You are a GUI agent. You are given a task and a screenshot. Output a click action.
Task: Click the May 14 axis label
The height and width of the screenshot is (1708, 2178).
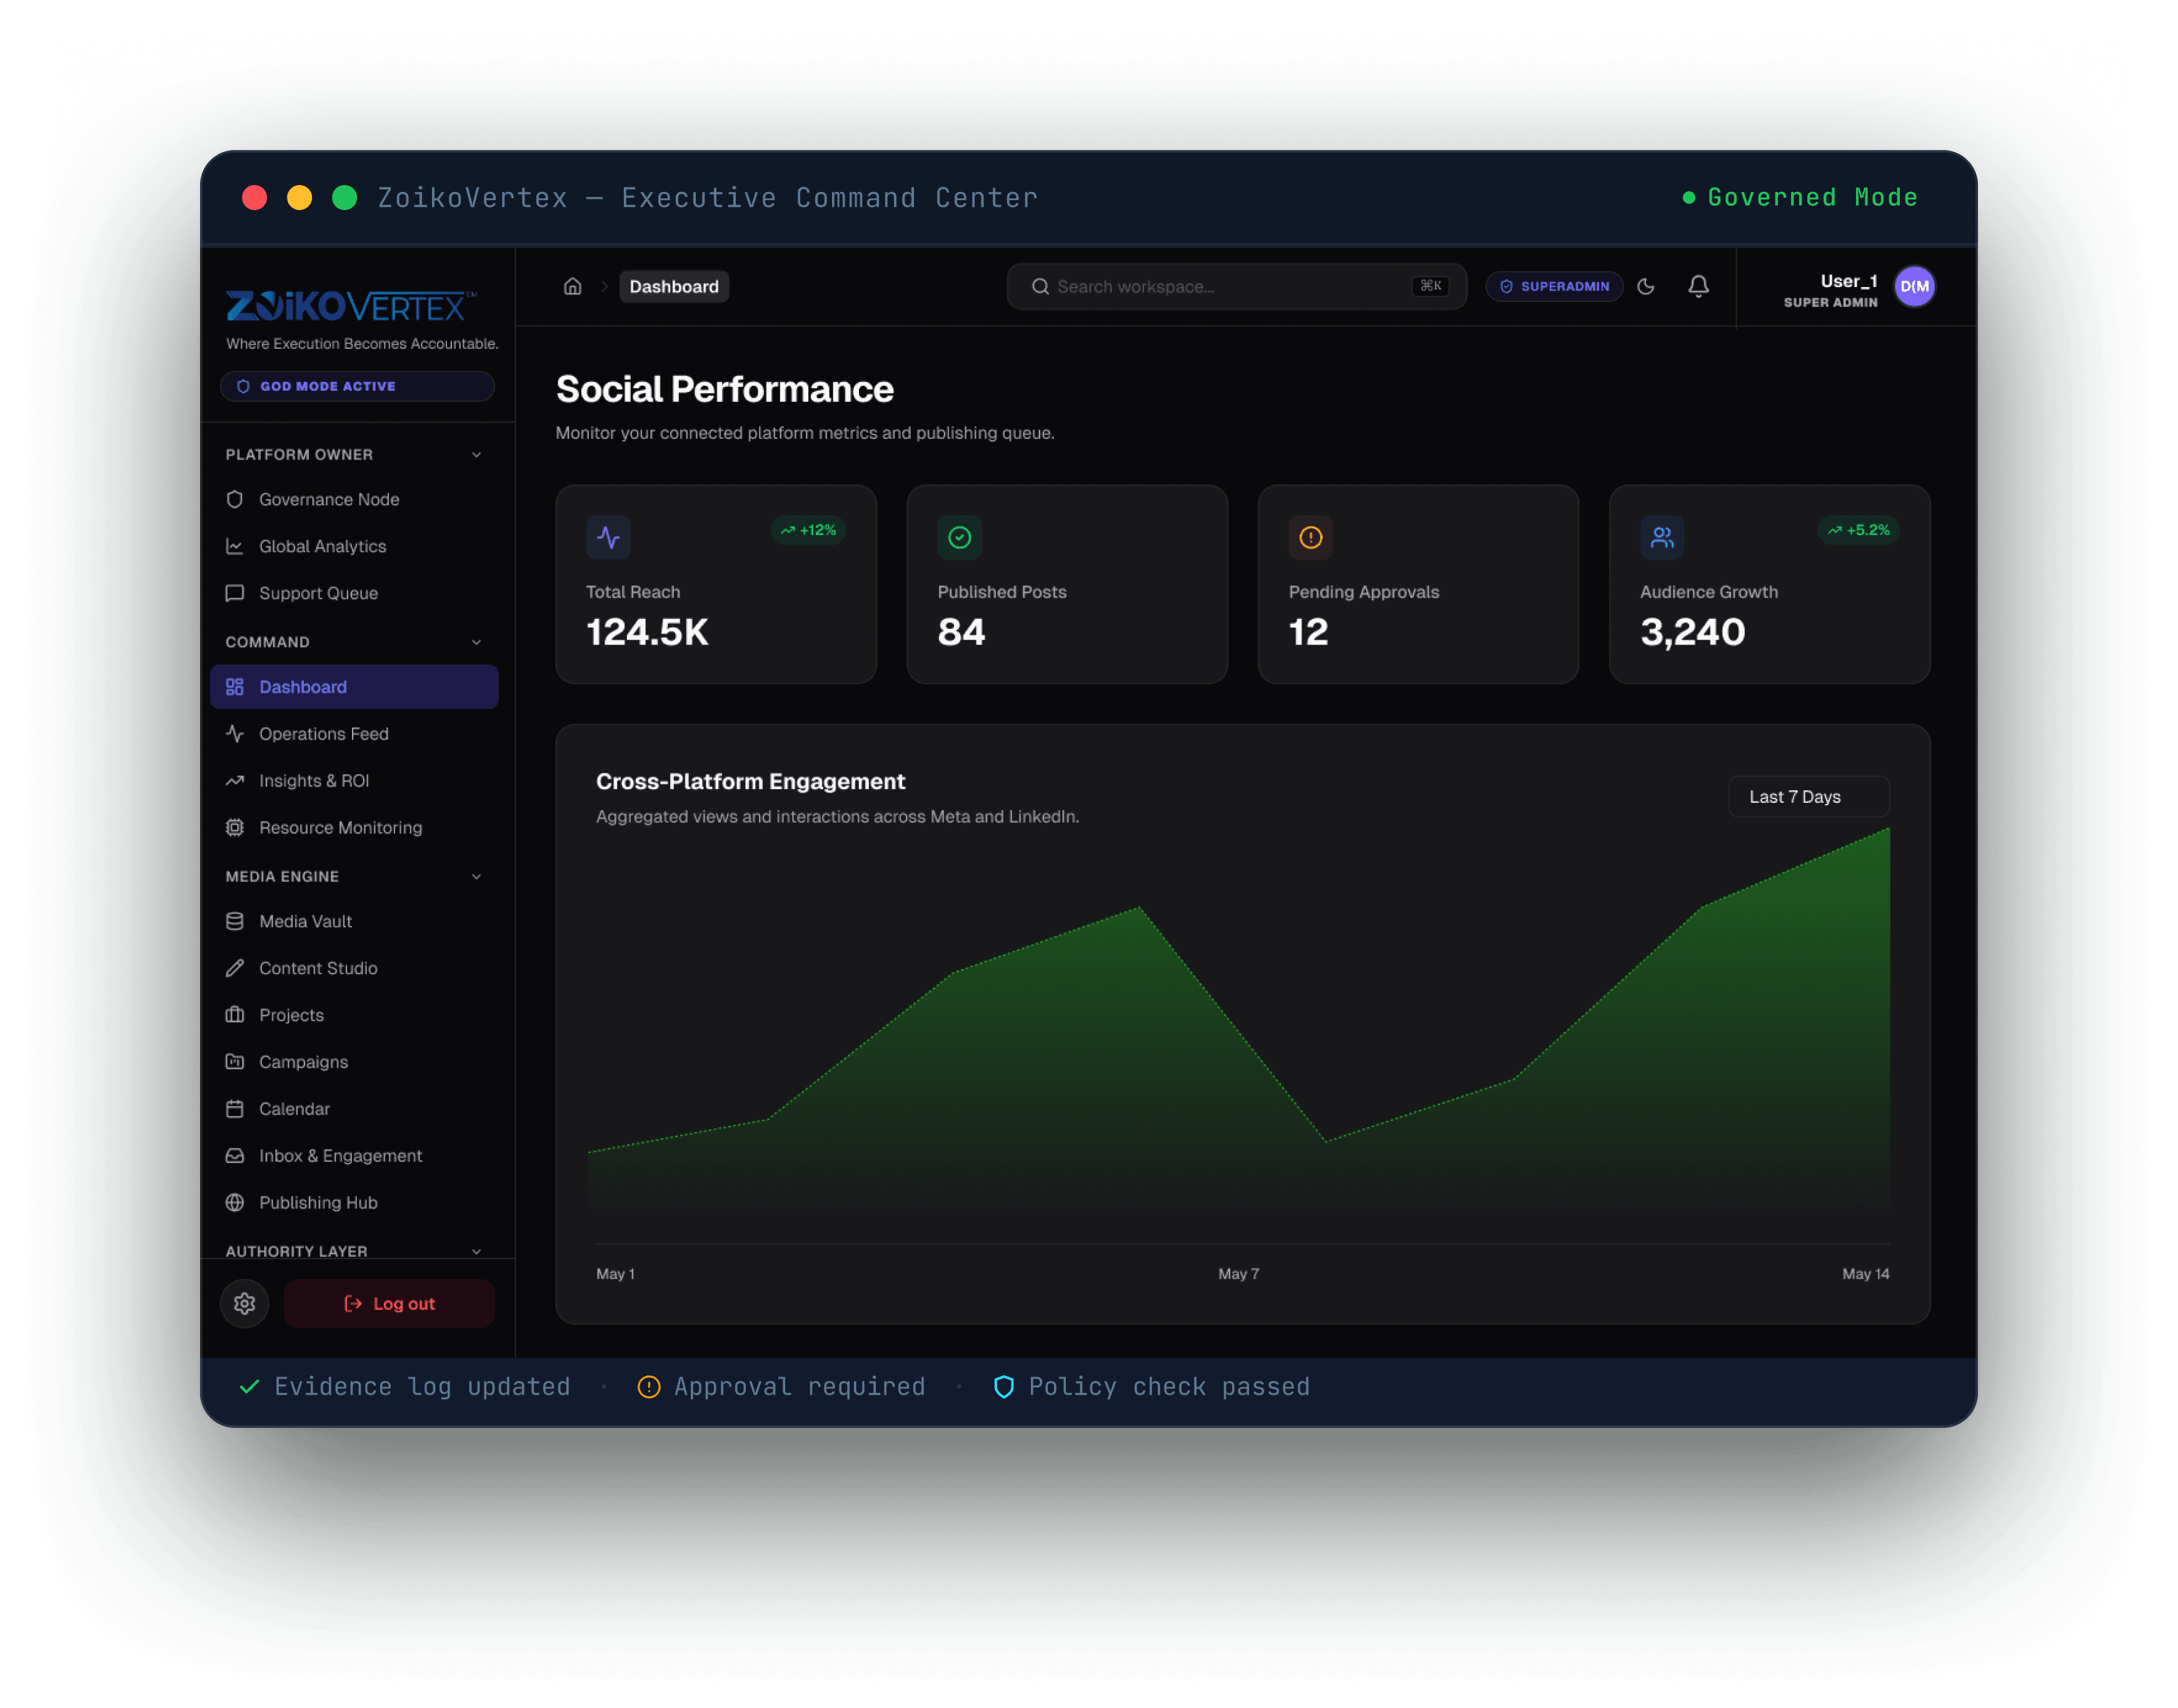[1865, 1273]
